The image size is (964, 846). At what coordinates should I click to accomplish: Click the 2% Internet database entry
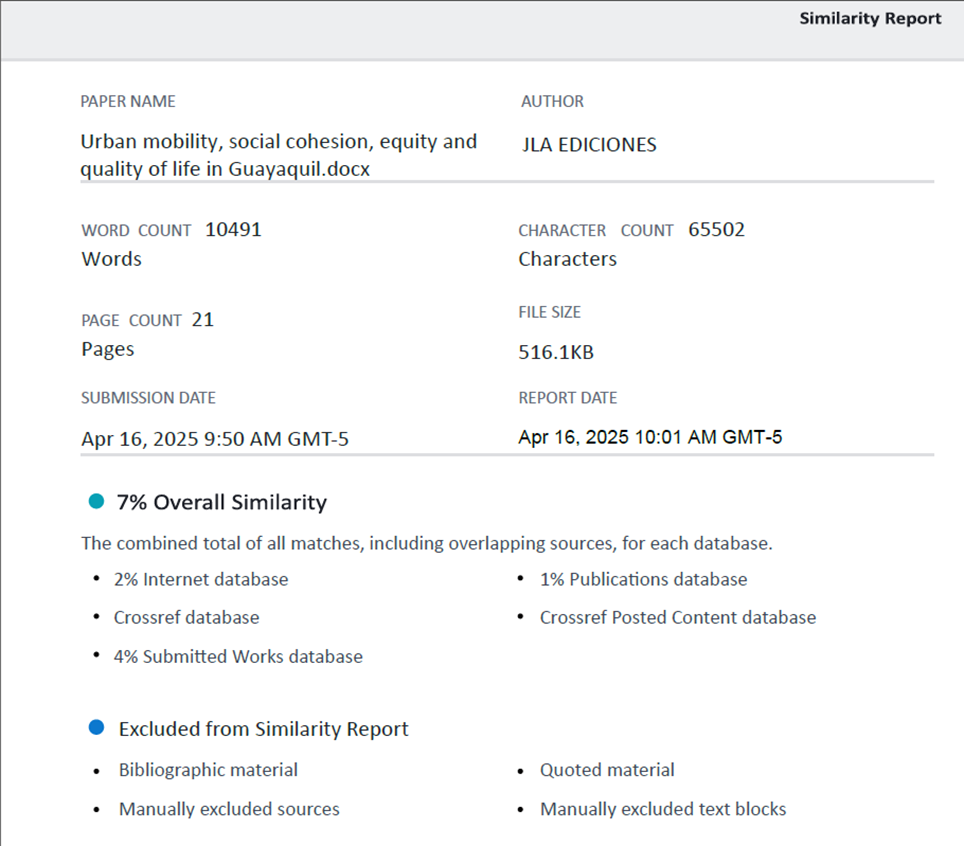click(x=201, y=579)
